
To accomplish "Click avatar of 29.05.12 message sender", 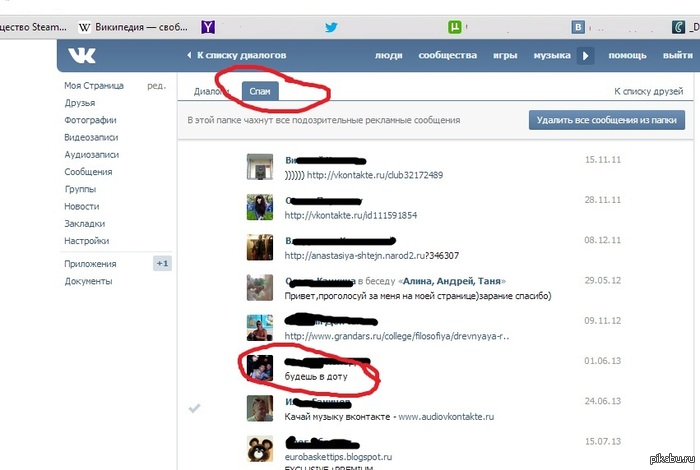I will tap(260, 287).
